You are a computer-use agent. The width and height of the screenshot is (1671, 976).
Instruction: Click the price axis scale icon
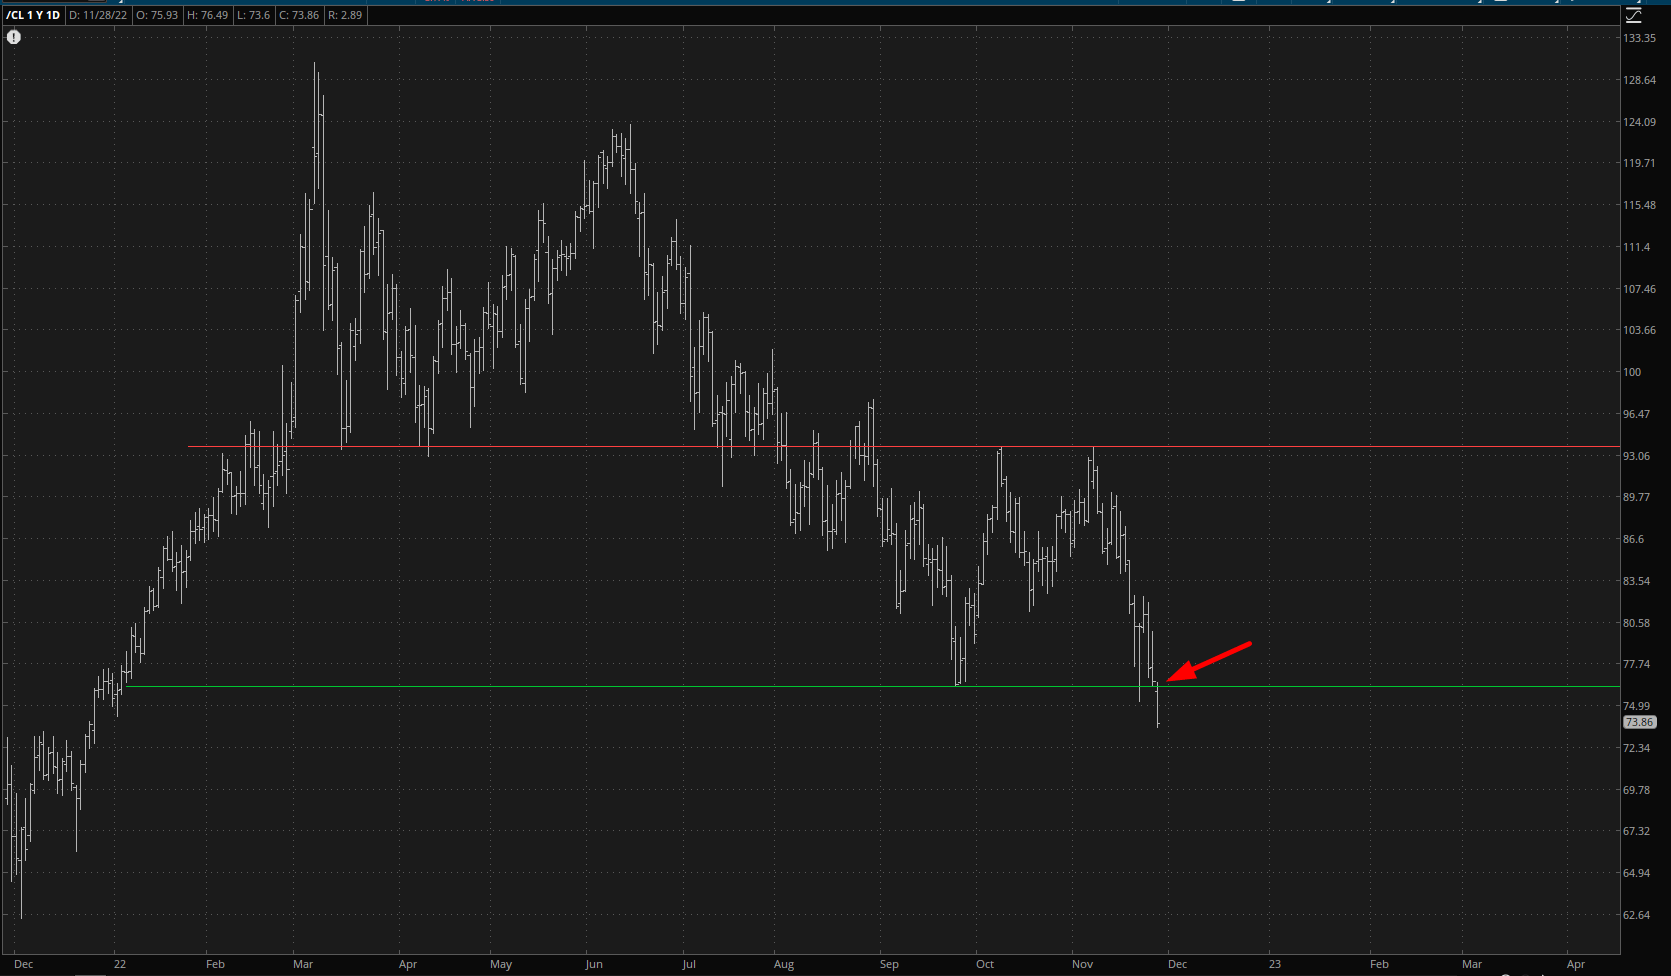click(1633, 15)
